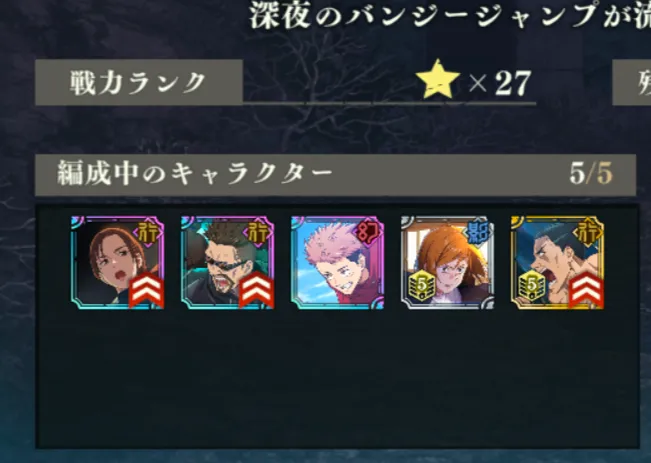Screen dimensions: 651x463
Task: Select the brown-haired woman character portrait
Action: click(x=117, y=262)
